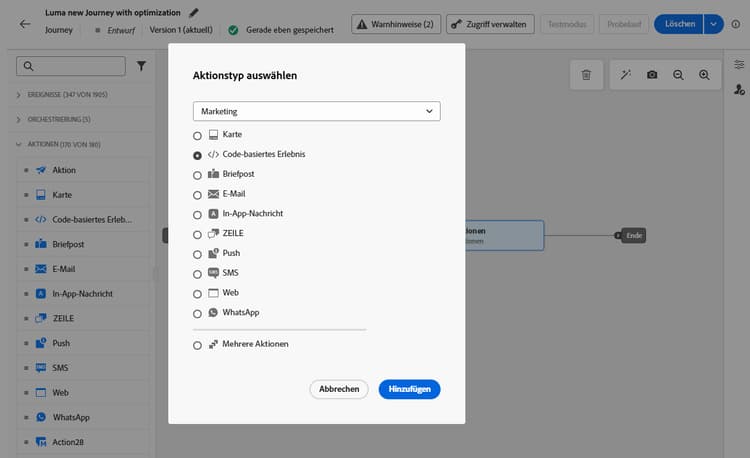The image size is (750, 458).
Task: Click the pencil icon to rename the journey
Action: [194, 13]
